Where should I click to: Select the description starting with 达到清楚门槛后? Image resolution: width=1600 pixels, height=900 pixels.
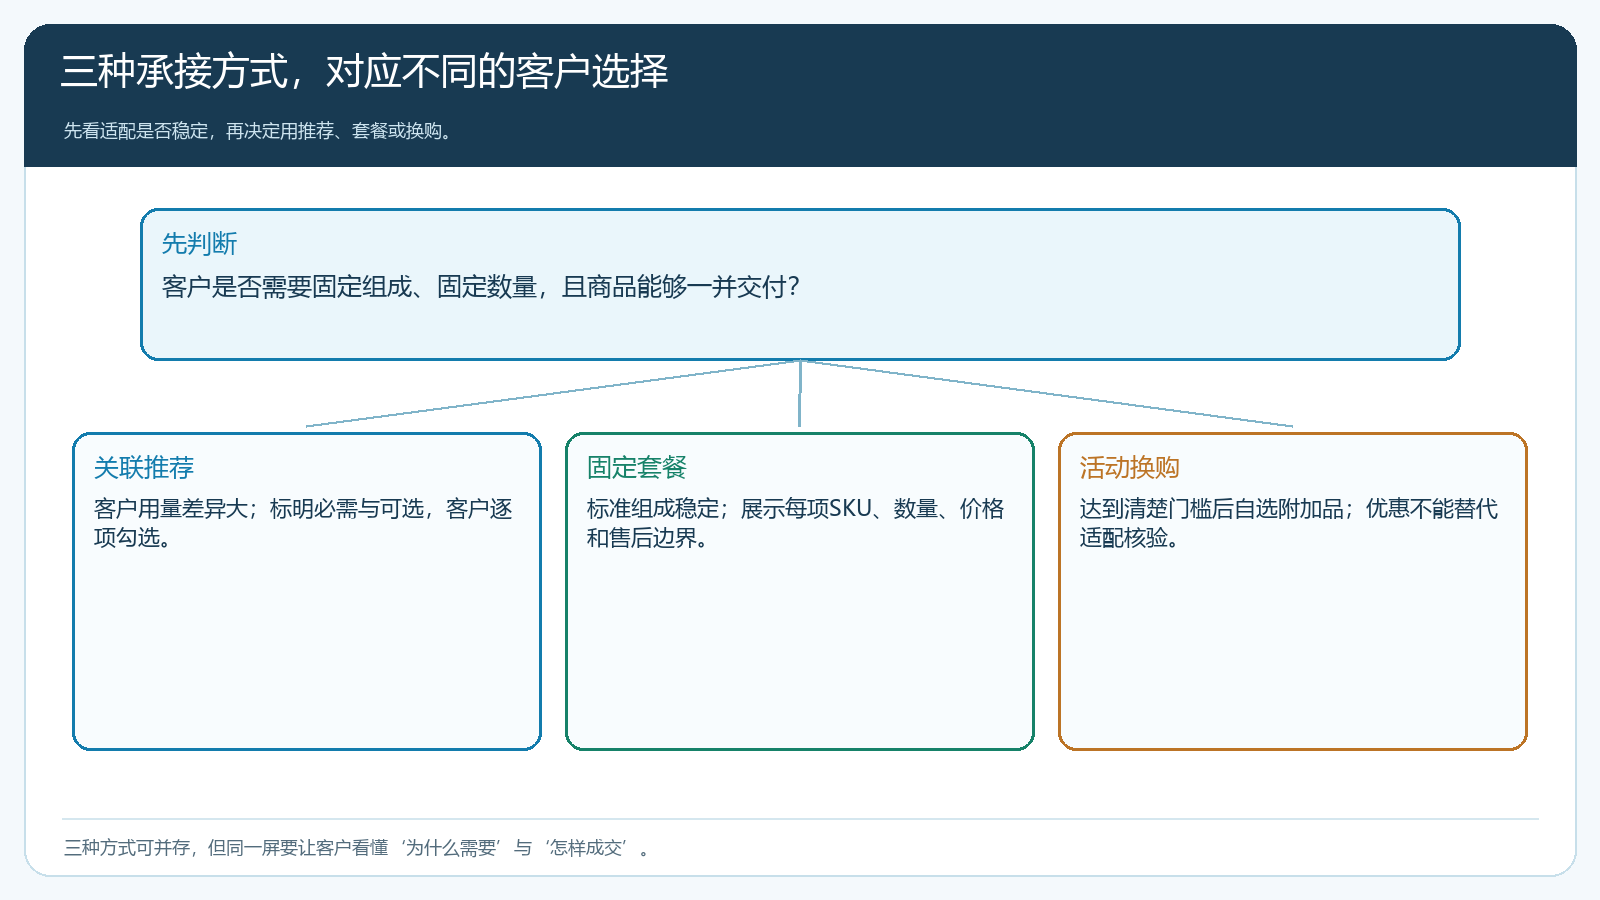pos(1289,523)
